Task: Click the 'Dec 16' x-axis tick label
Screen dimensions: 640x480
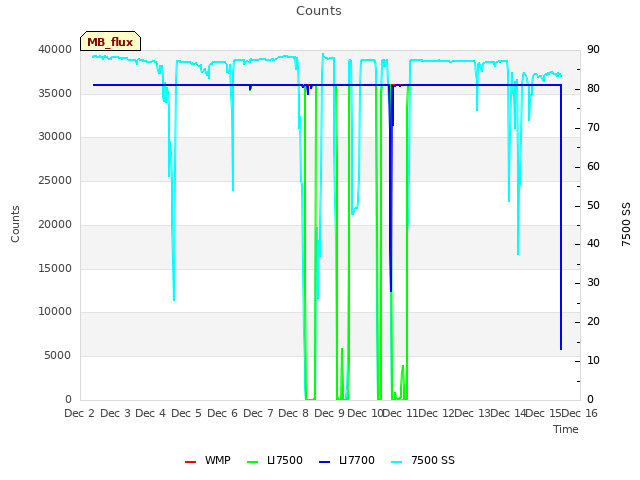Action: click(x=579, y=413)
